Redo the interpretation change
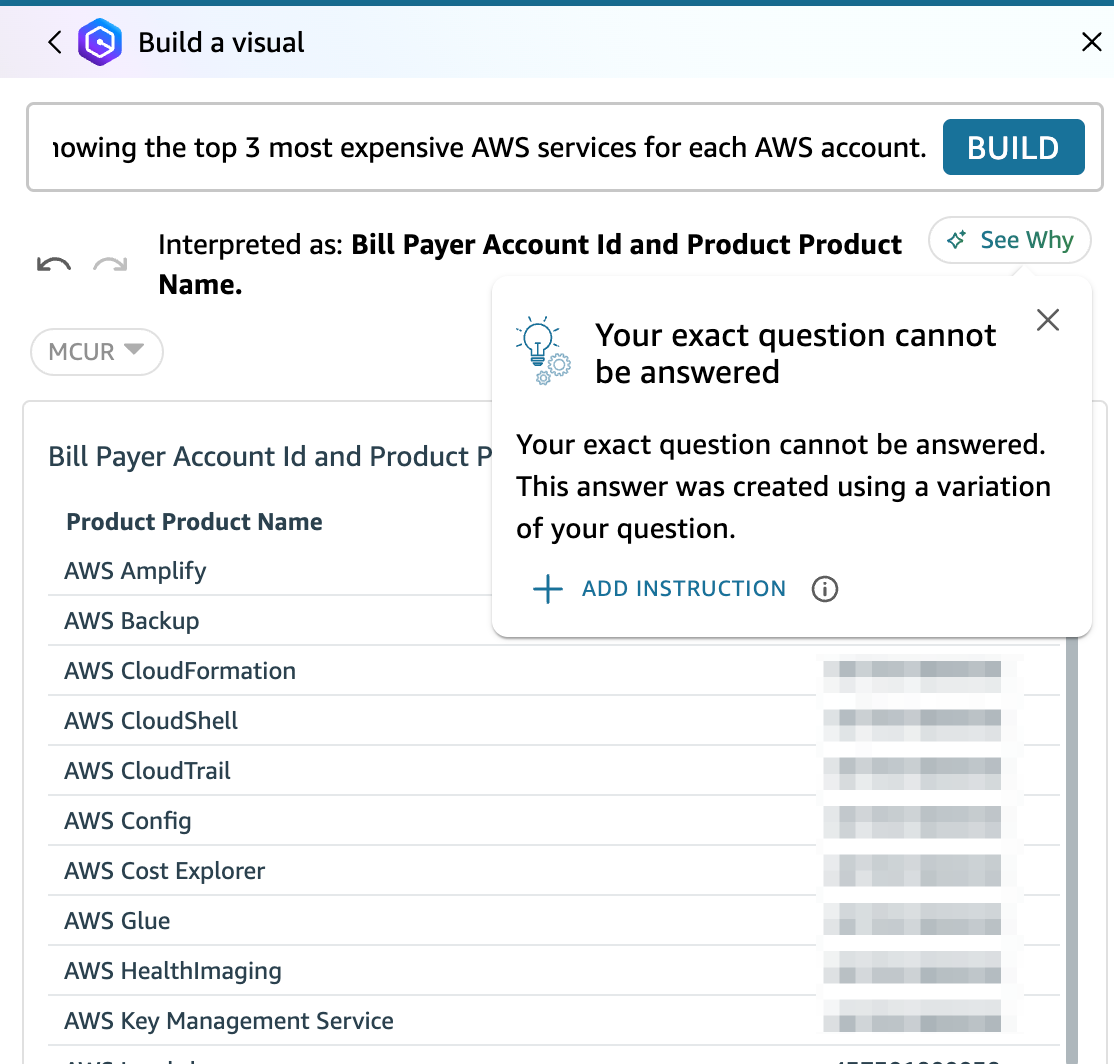Viewport: 1114px width, 1064px height. [110, 265]
